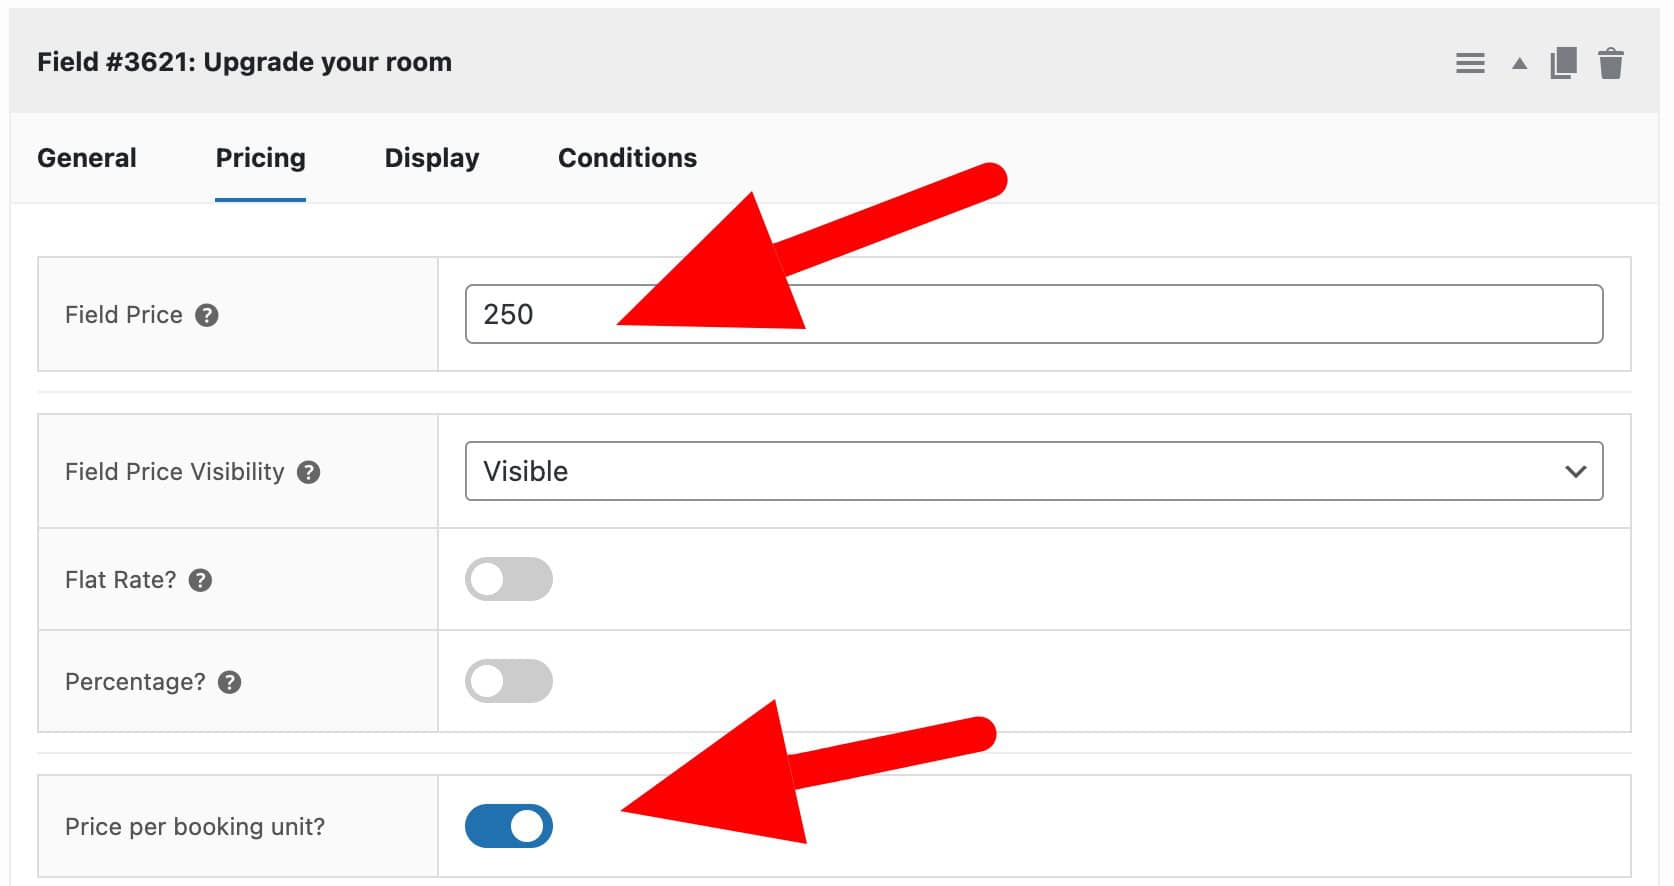The image size is (1674, 886).
Task: Open the Flat Rate help tooltip
Action: pyautogui.click(x=200, y=579)
